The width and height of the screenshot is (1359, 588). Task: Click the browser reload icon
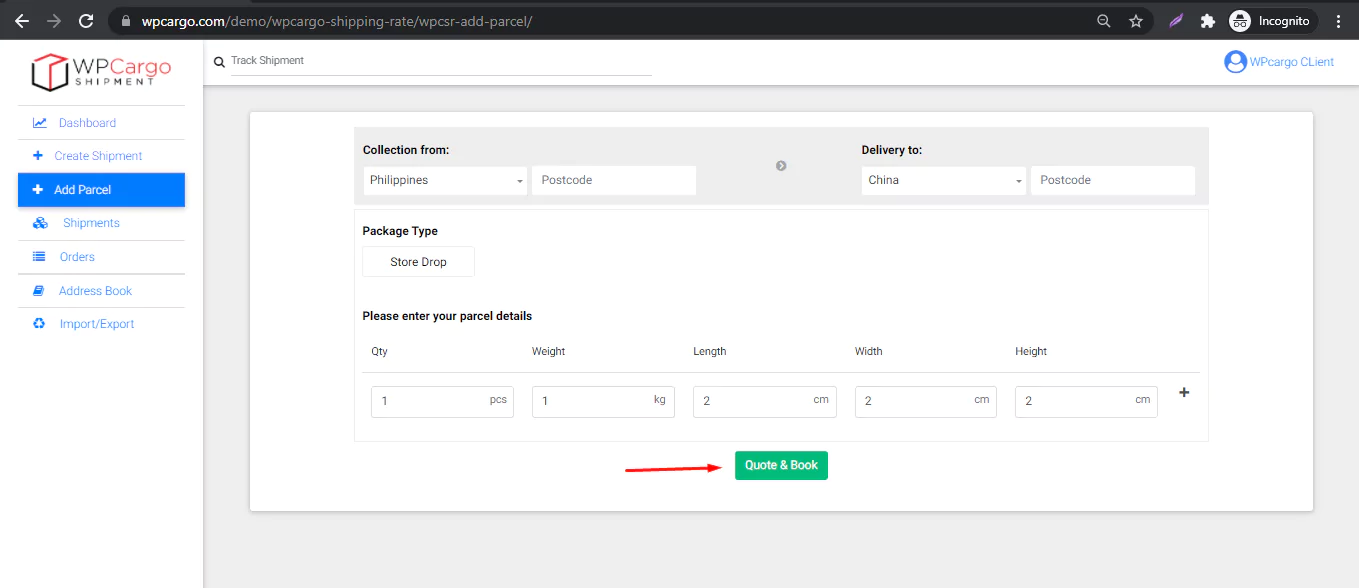pyautogui.click(x=86, y=21)
